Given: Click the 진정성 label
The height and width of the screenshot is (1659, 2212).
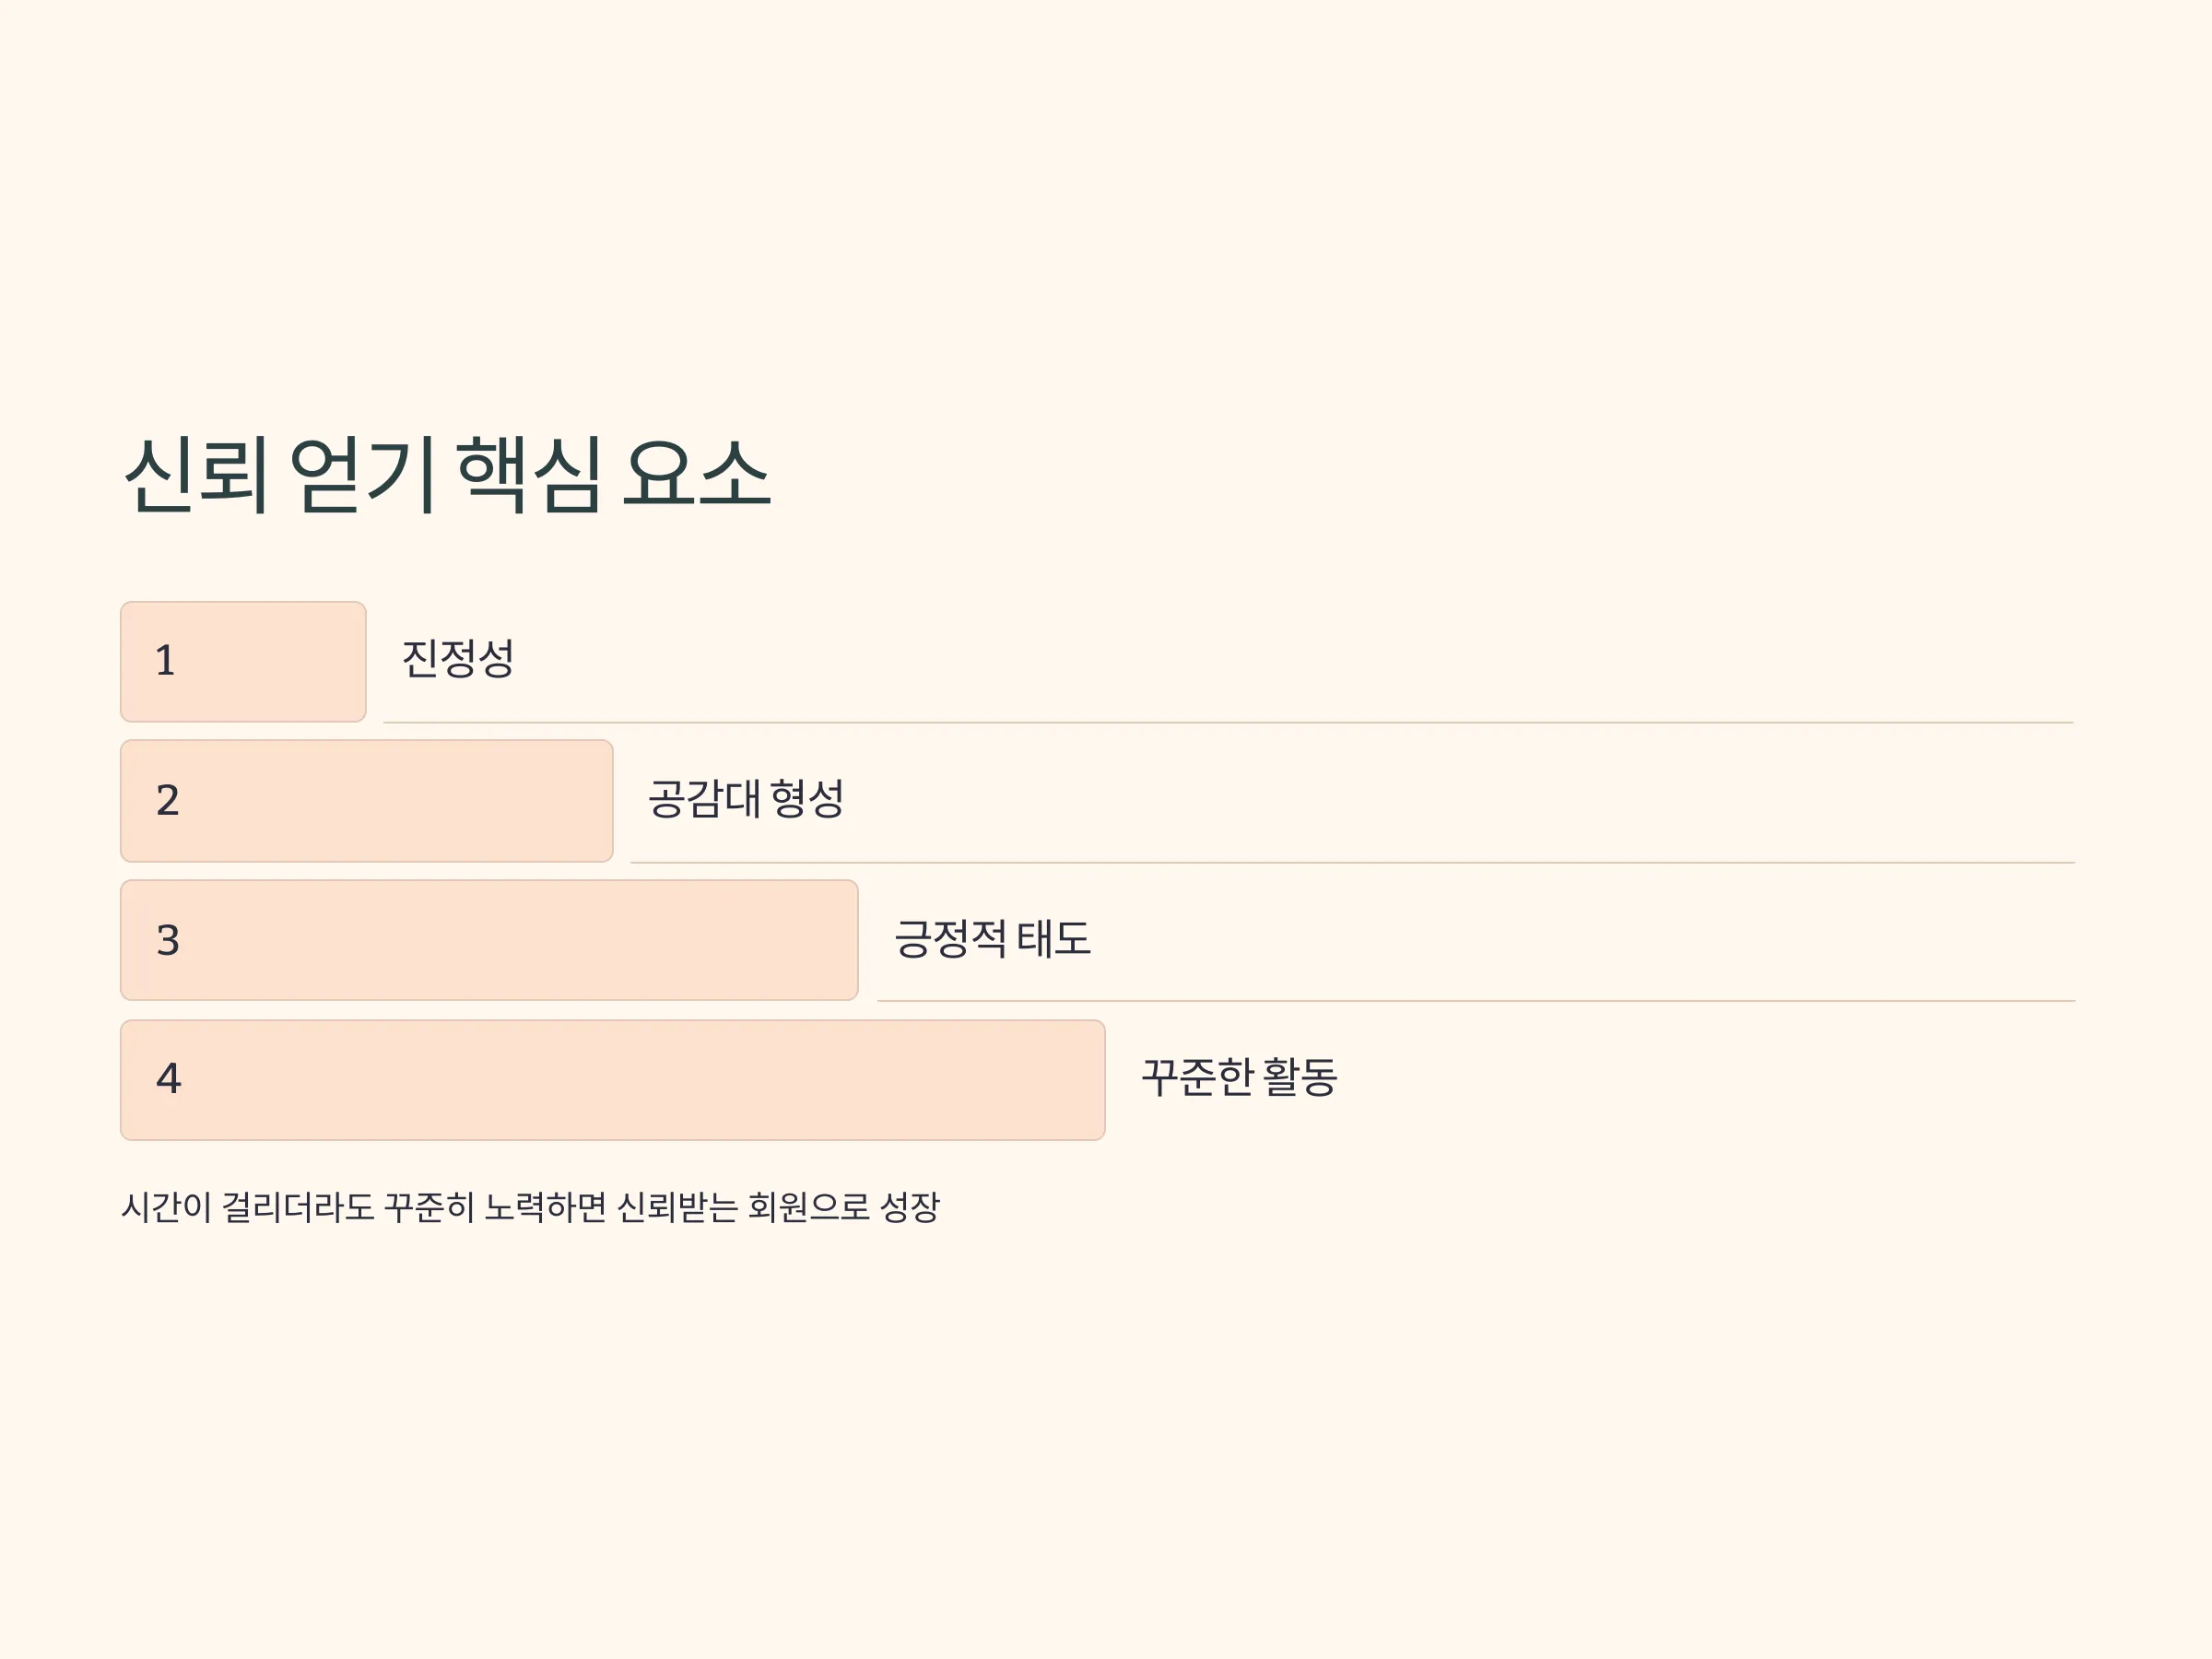Looking at the screenshot, I should (458, 658).
